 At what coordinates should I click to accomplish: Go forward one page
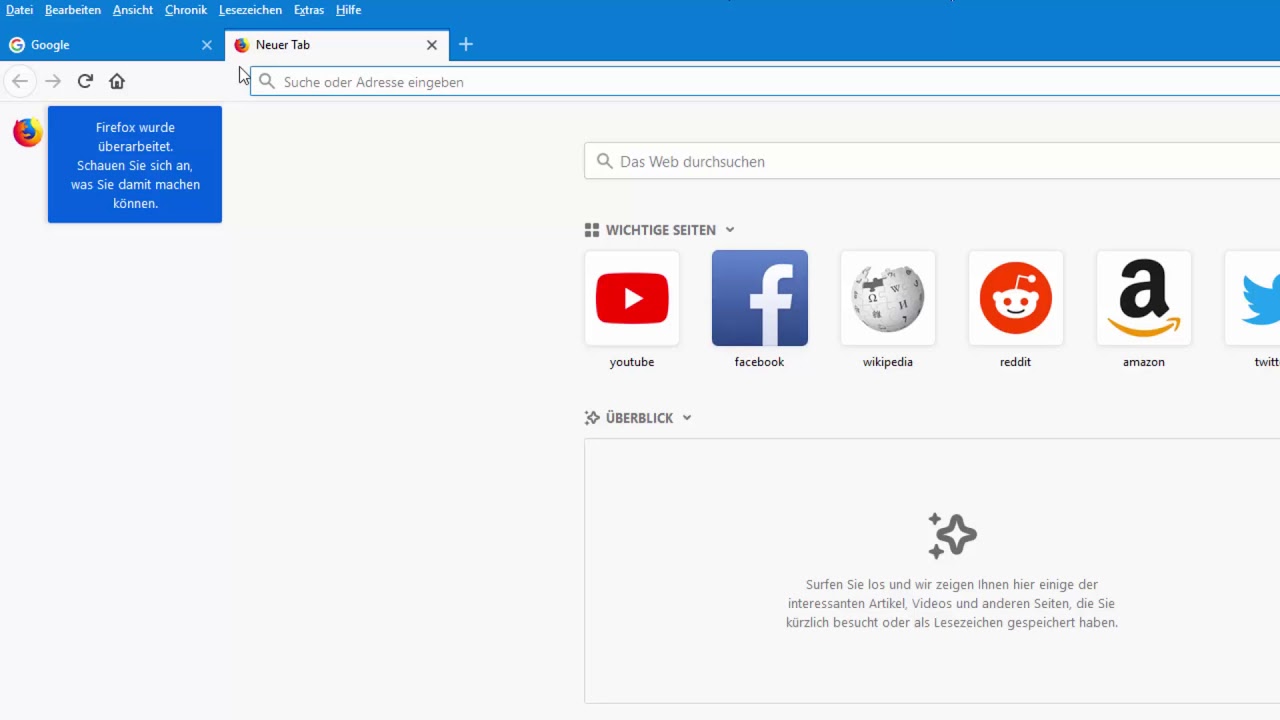[x=53, y=81]
